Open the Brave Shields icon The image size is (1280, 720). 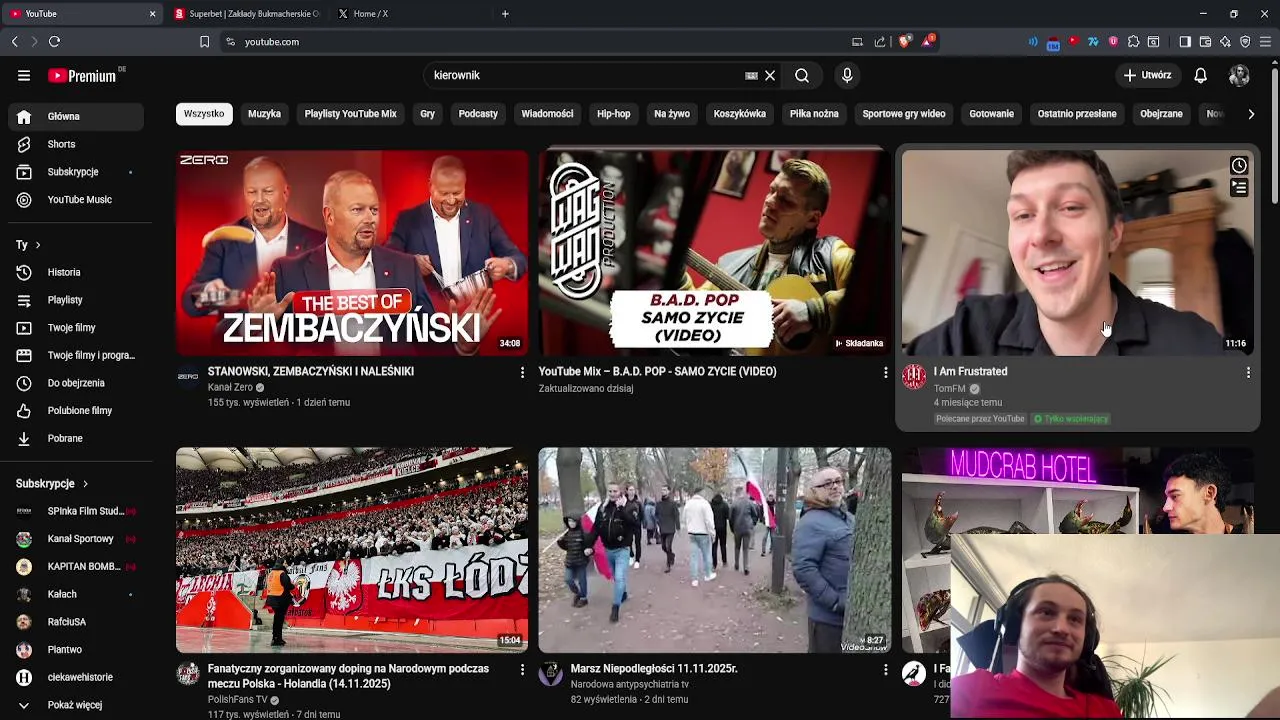pos(903,41)
